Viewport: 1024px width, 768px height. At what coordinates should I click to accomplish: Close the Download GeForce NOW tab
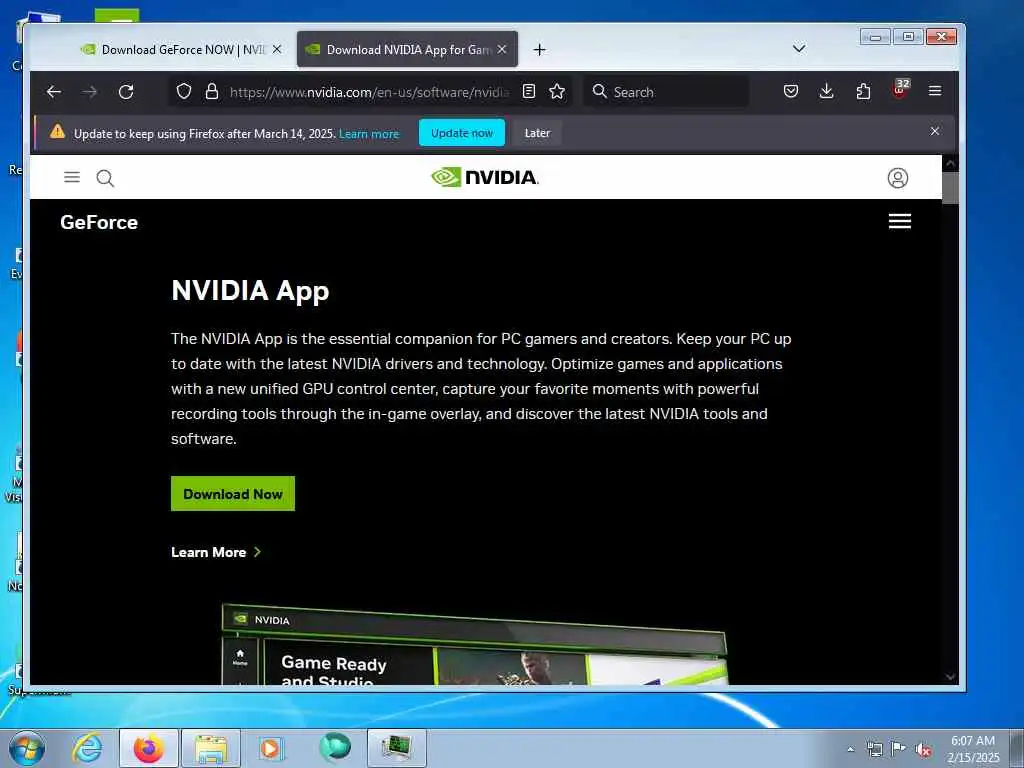[x=277, y=50]
